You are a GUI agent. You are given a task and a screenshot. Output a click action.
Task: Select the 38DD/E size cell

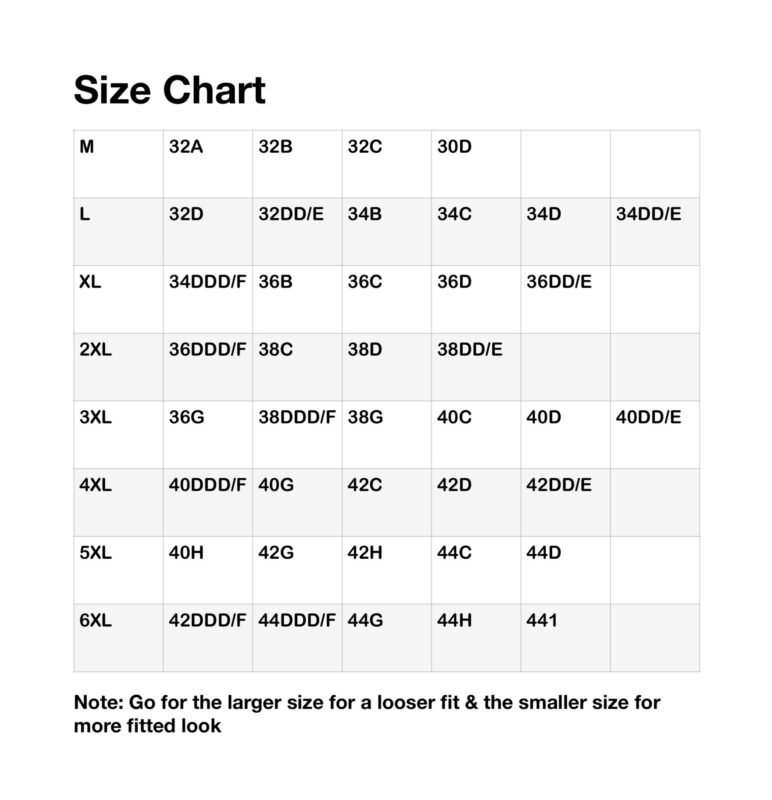pyautogui.click(x=470, y=349)
